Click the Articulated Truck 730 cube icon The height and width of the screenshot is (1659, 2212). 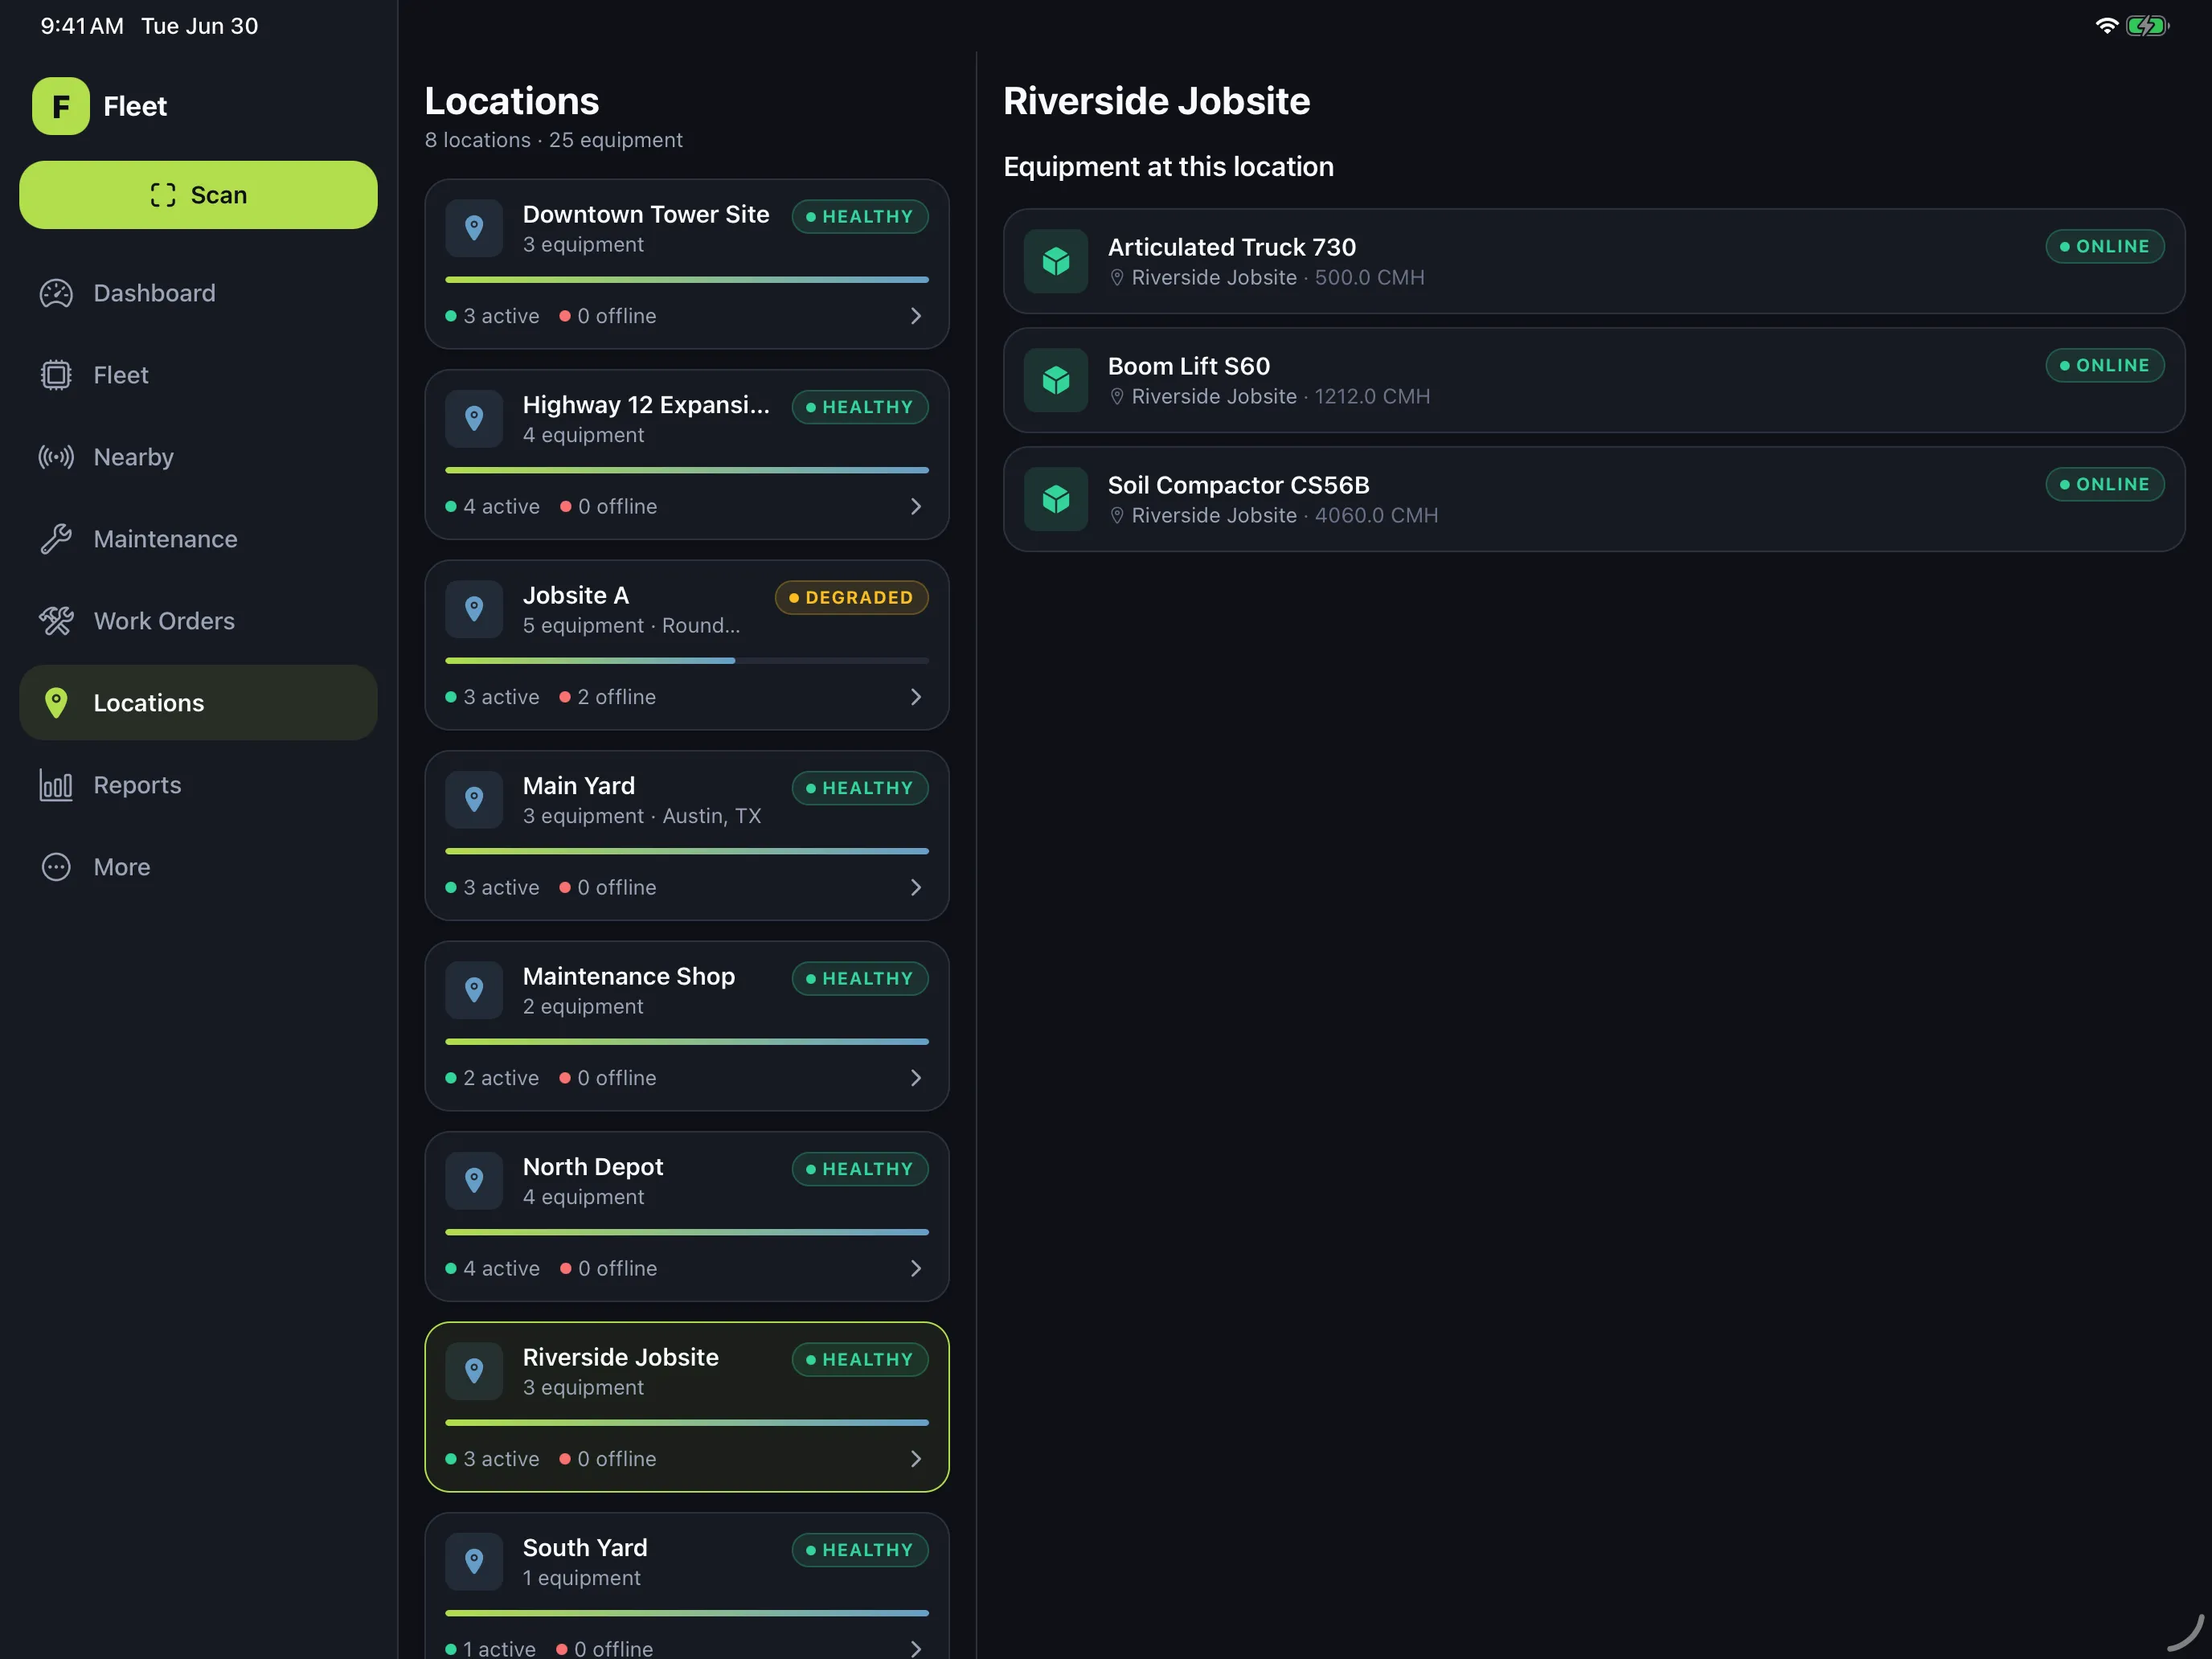tap(1056, 261)
